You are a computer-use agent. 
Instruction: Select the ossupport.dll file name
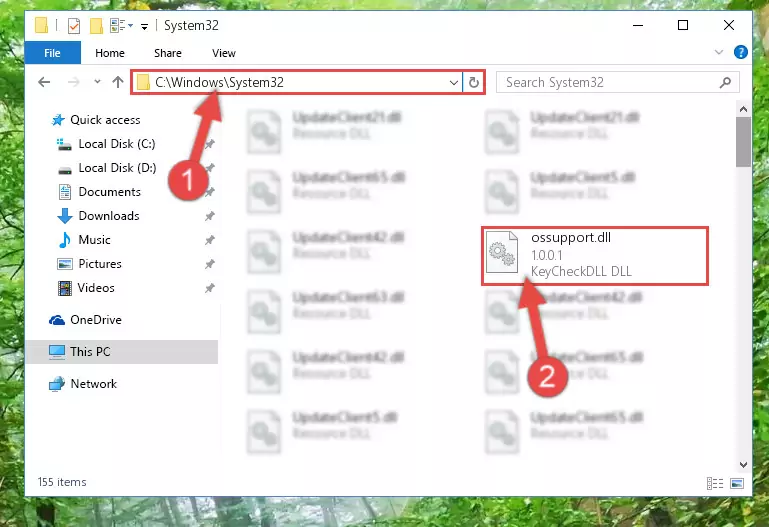(571, 237)
